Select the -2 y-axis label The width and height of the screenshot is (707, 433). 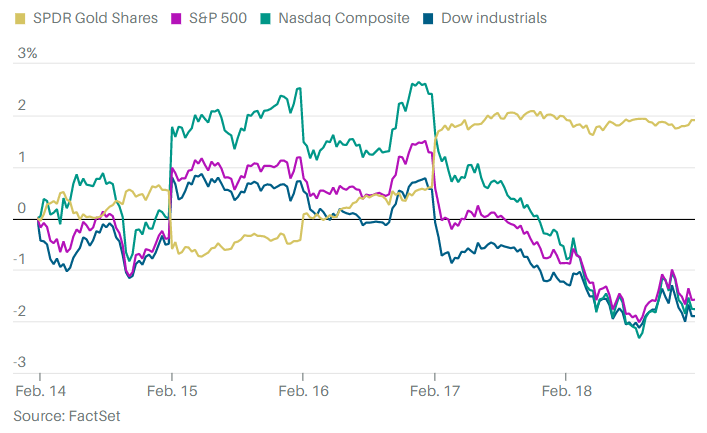tap(21, 311)
